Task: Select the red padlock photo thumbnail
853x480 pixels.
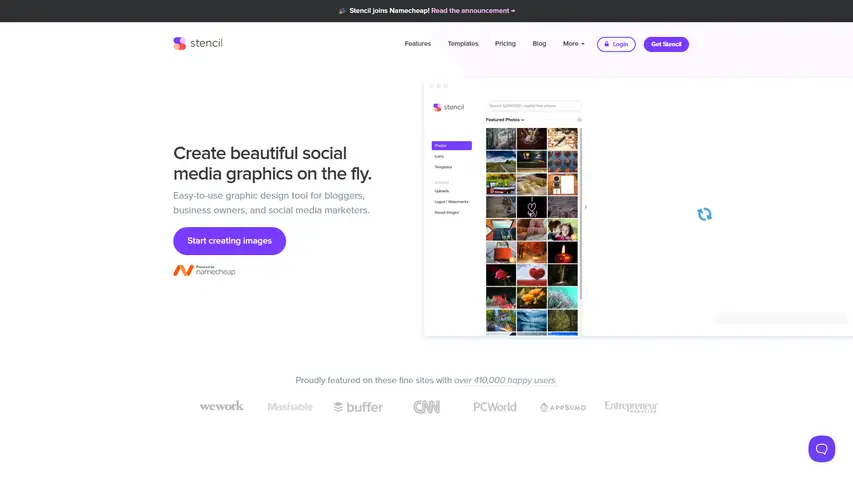Action: [x=500, y=253]
